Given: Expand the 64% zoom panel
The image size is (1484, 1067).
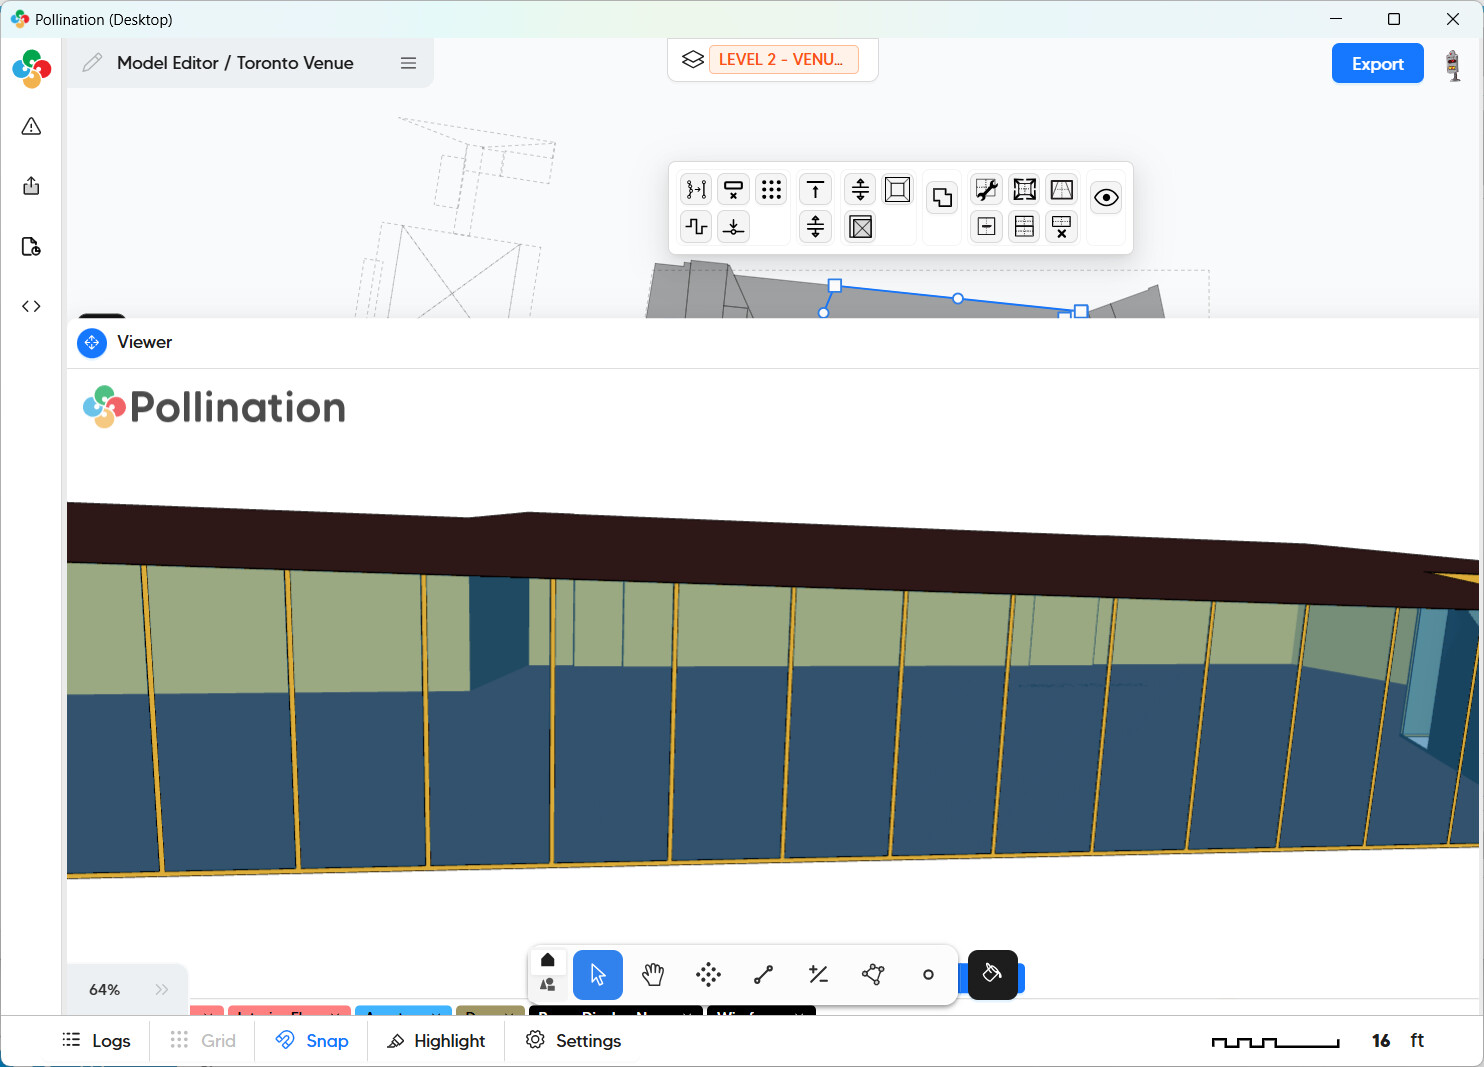Looking at the screenshot, I should (162, 989).
